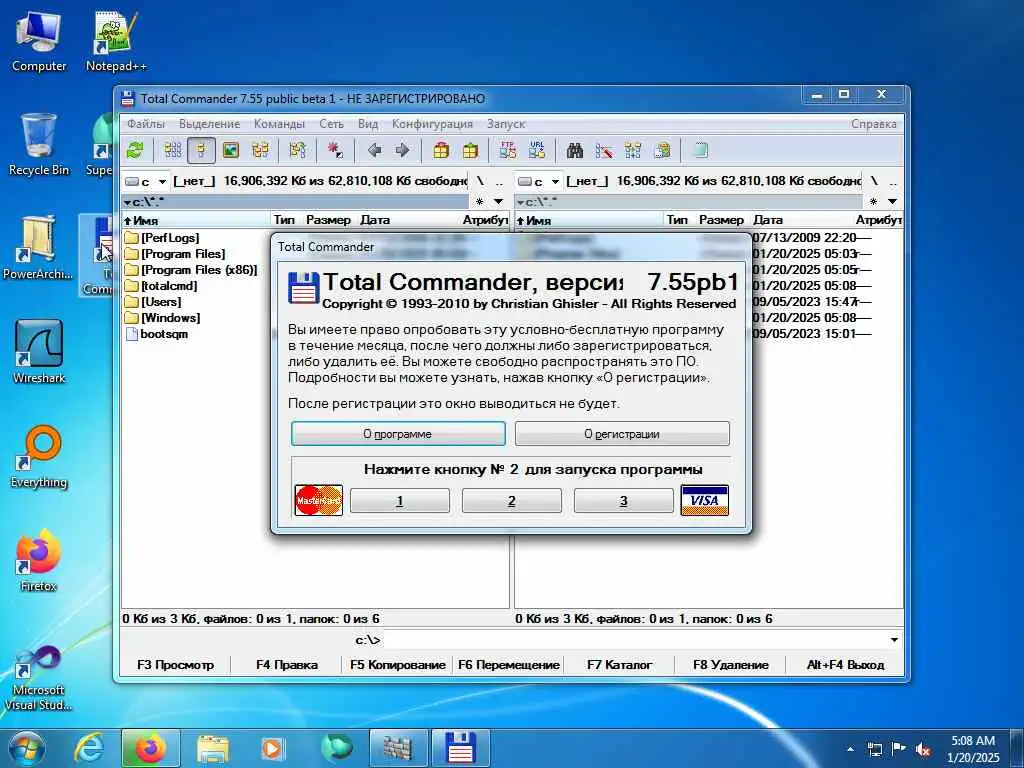Open the FTP connect icon
This screenshot has width=1024, height=768.
(x=508, y=151)
